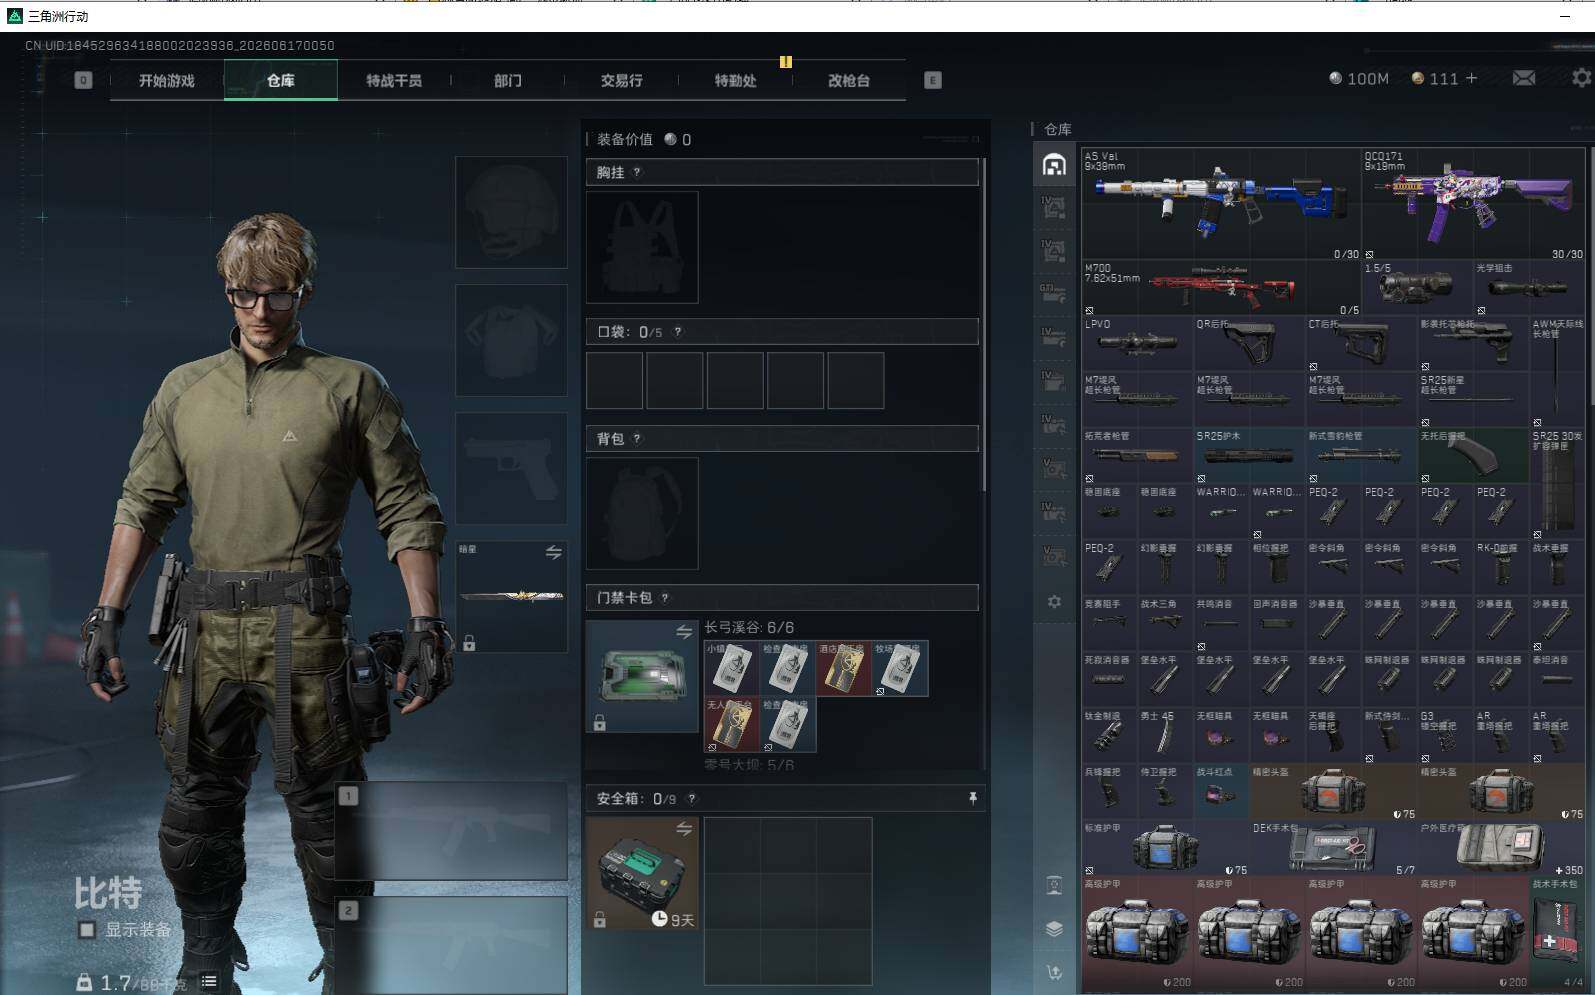The image size is (1595, 995).
Task: Select the 标准护甲 repair bag
Action: (x=1165, y=848)
